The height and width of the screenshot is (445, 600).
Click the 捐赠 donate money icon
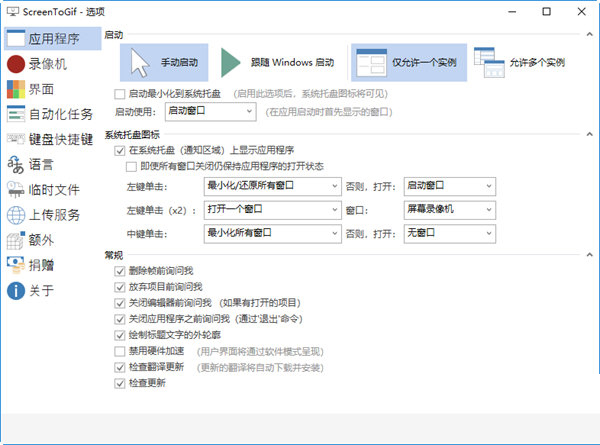[x=16, y=265]
